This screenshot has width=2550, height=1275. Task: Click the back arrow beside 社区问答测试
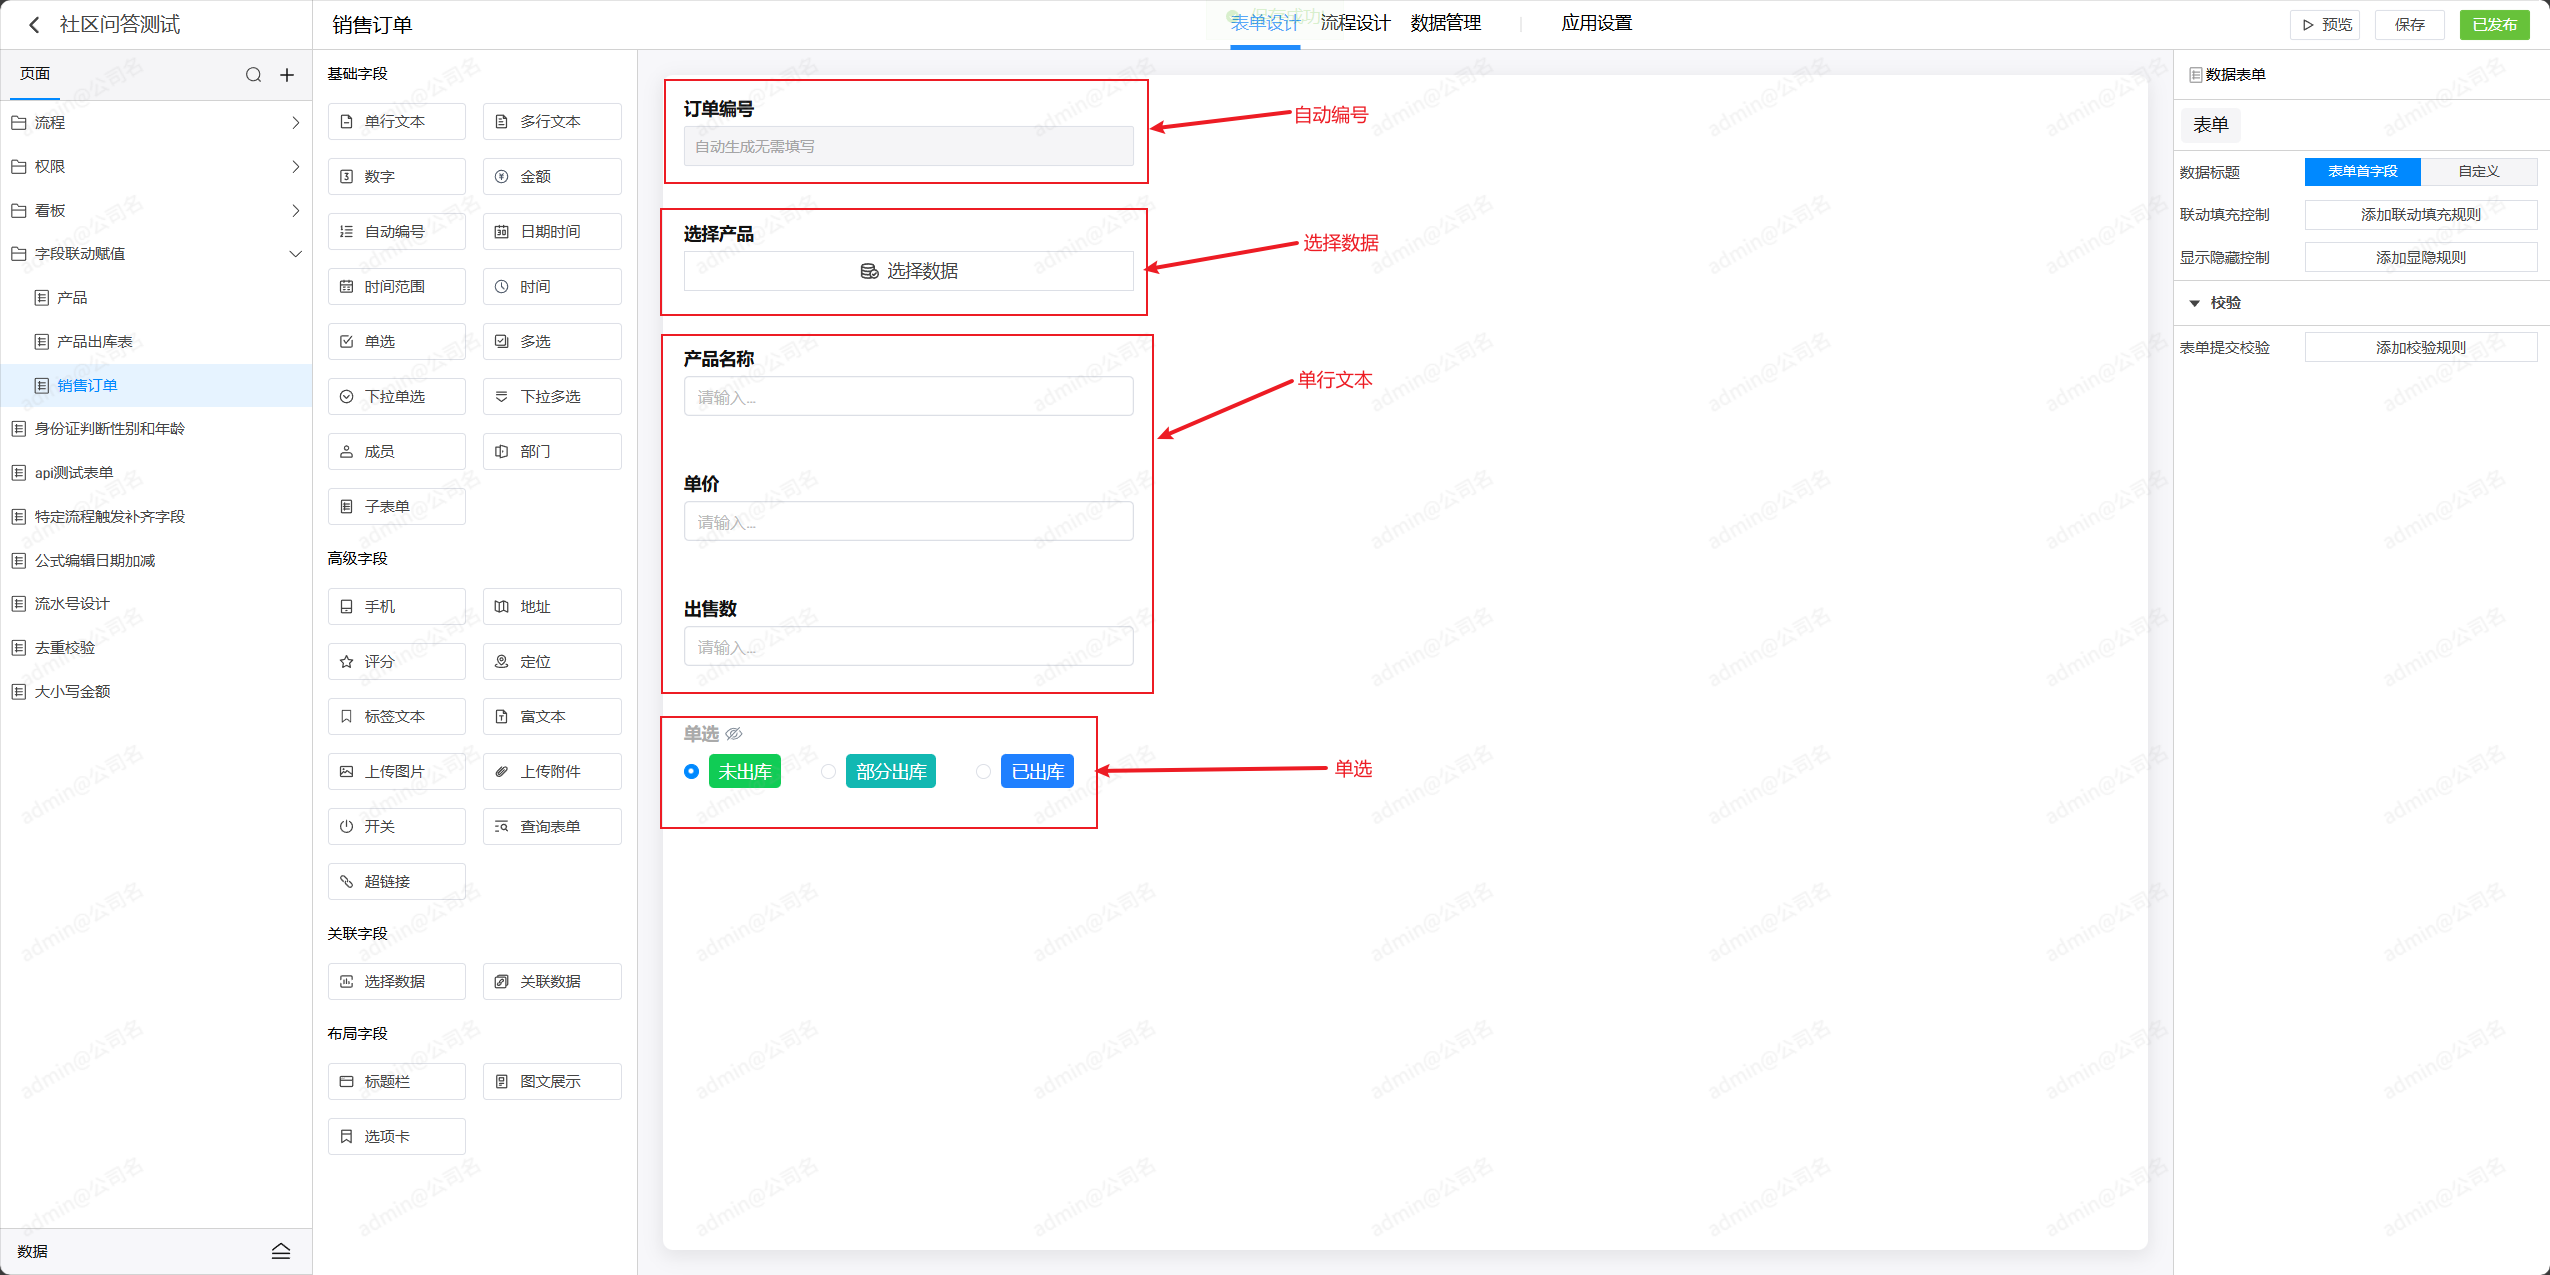[x=34, y=25]
